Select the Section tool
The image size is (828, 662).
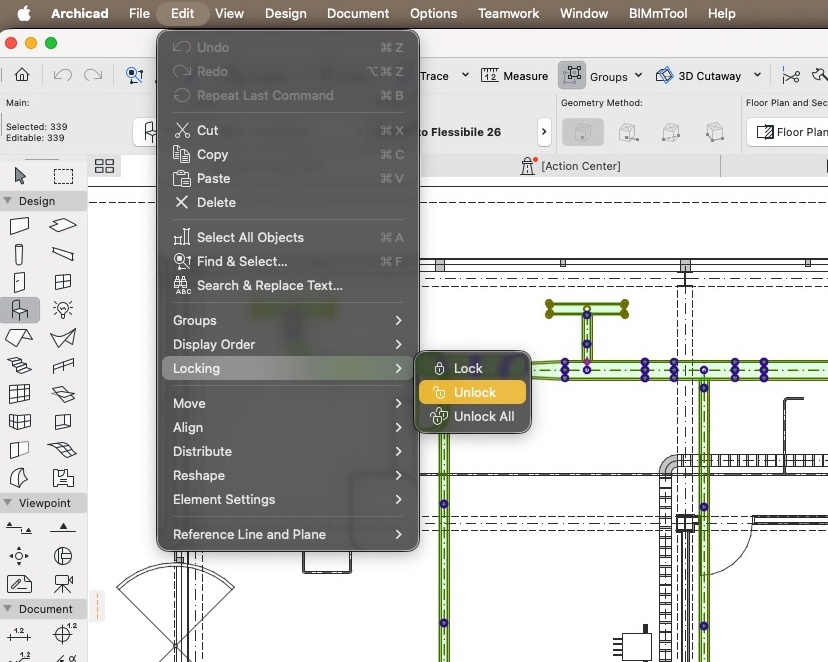point(19,528)
